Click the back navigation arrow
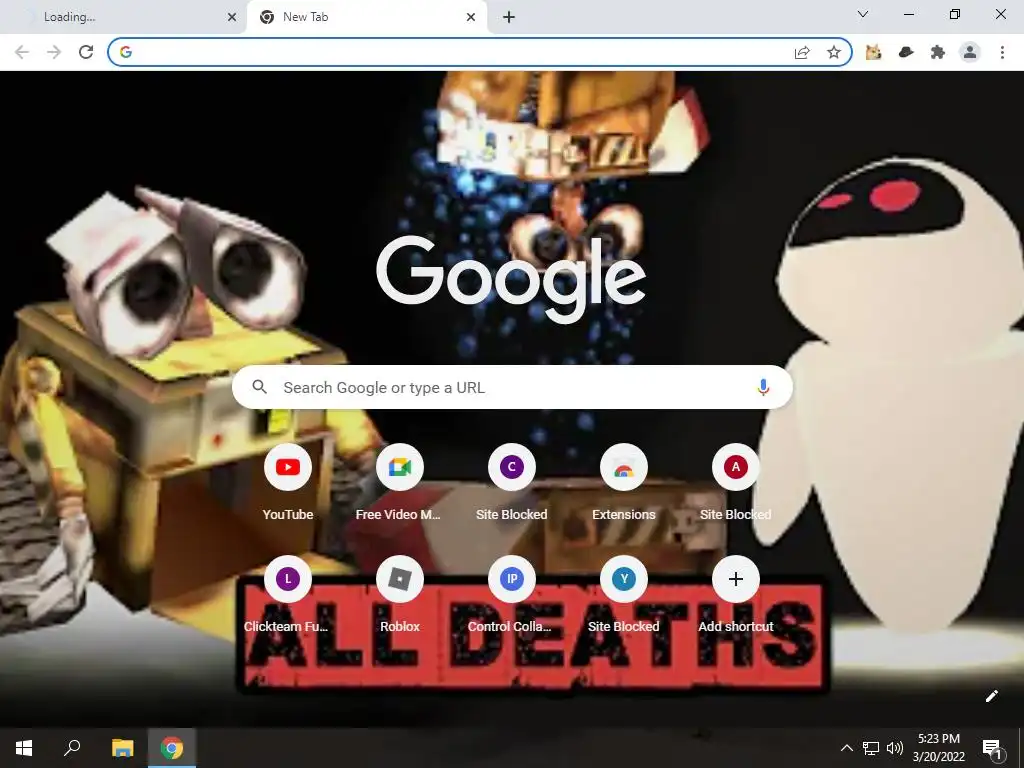 (22, 52)
